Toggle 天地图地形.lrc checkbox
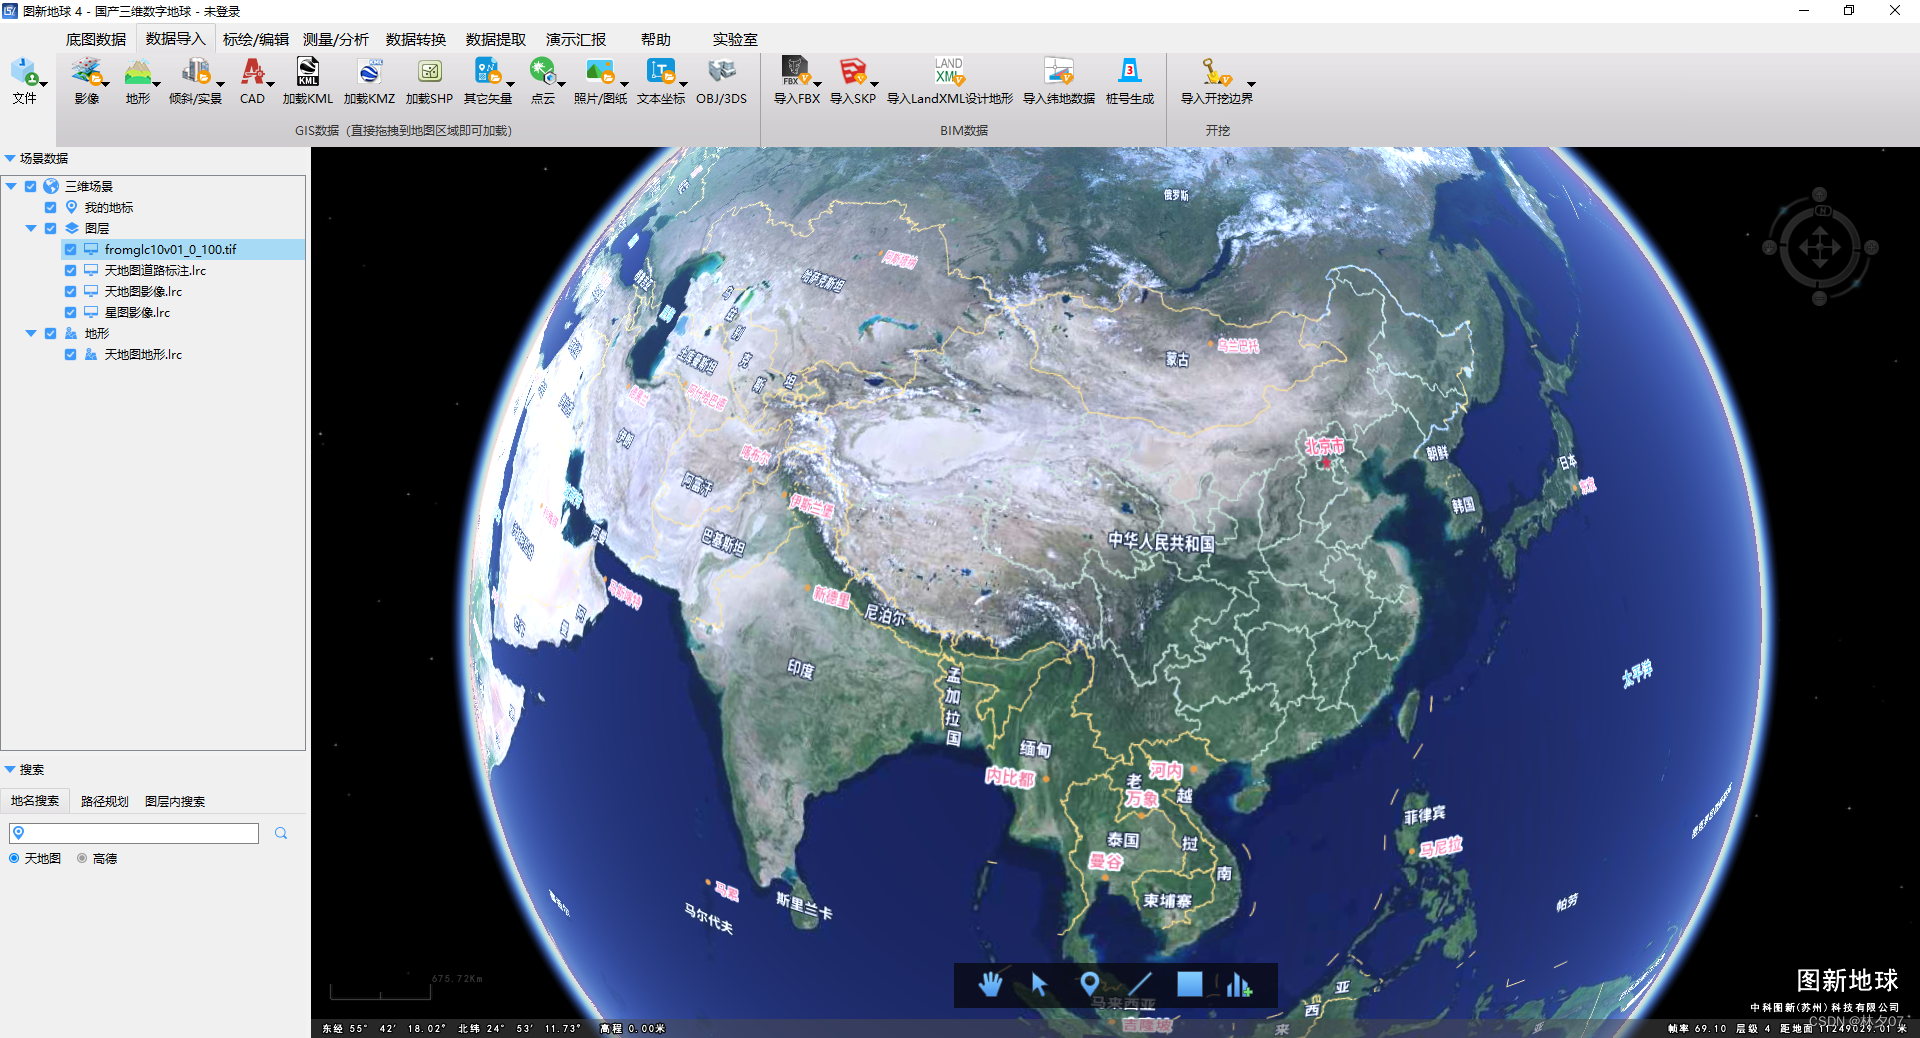Viewport: 1920px width, 1038px height. (70, 354)
